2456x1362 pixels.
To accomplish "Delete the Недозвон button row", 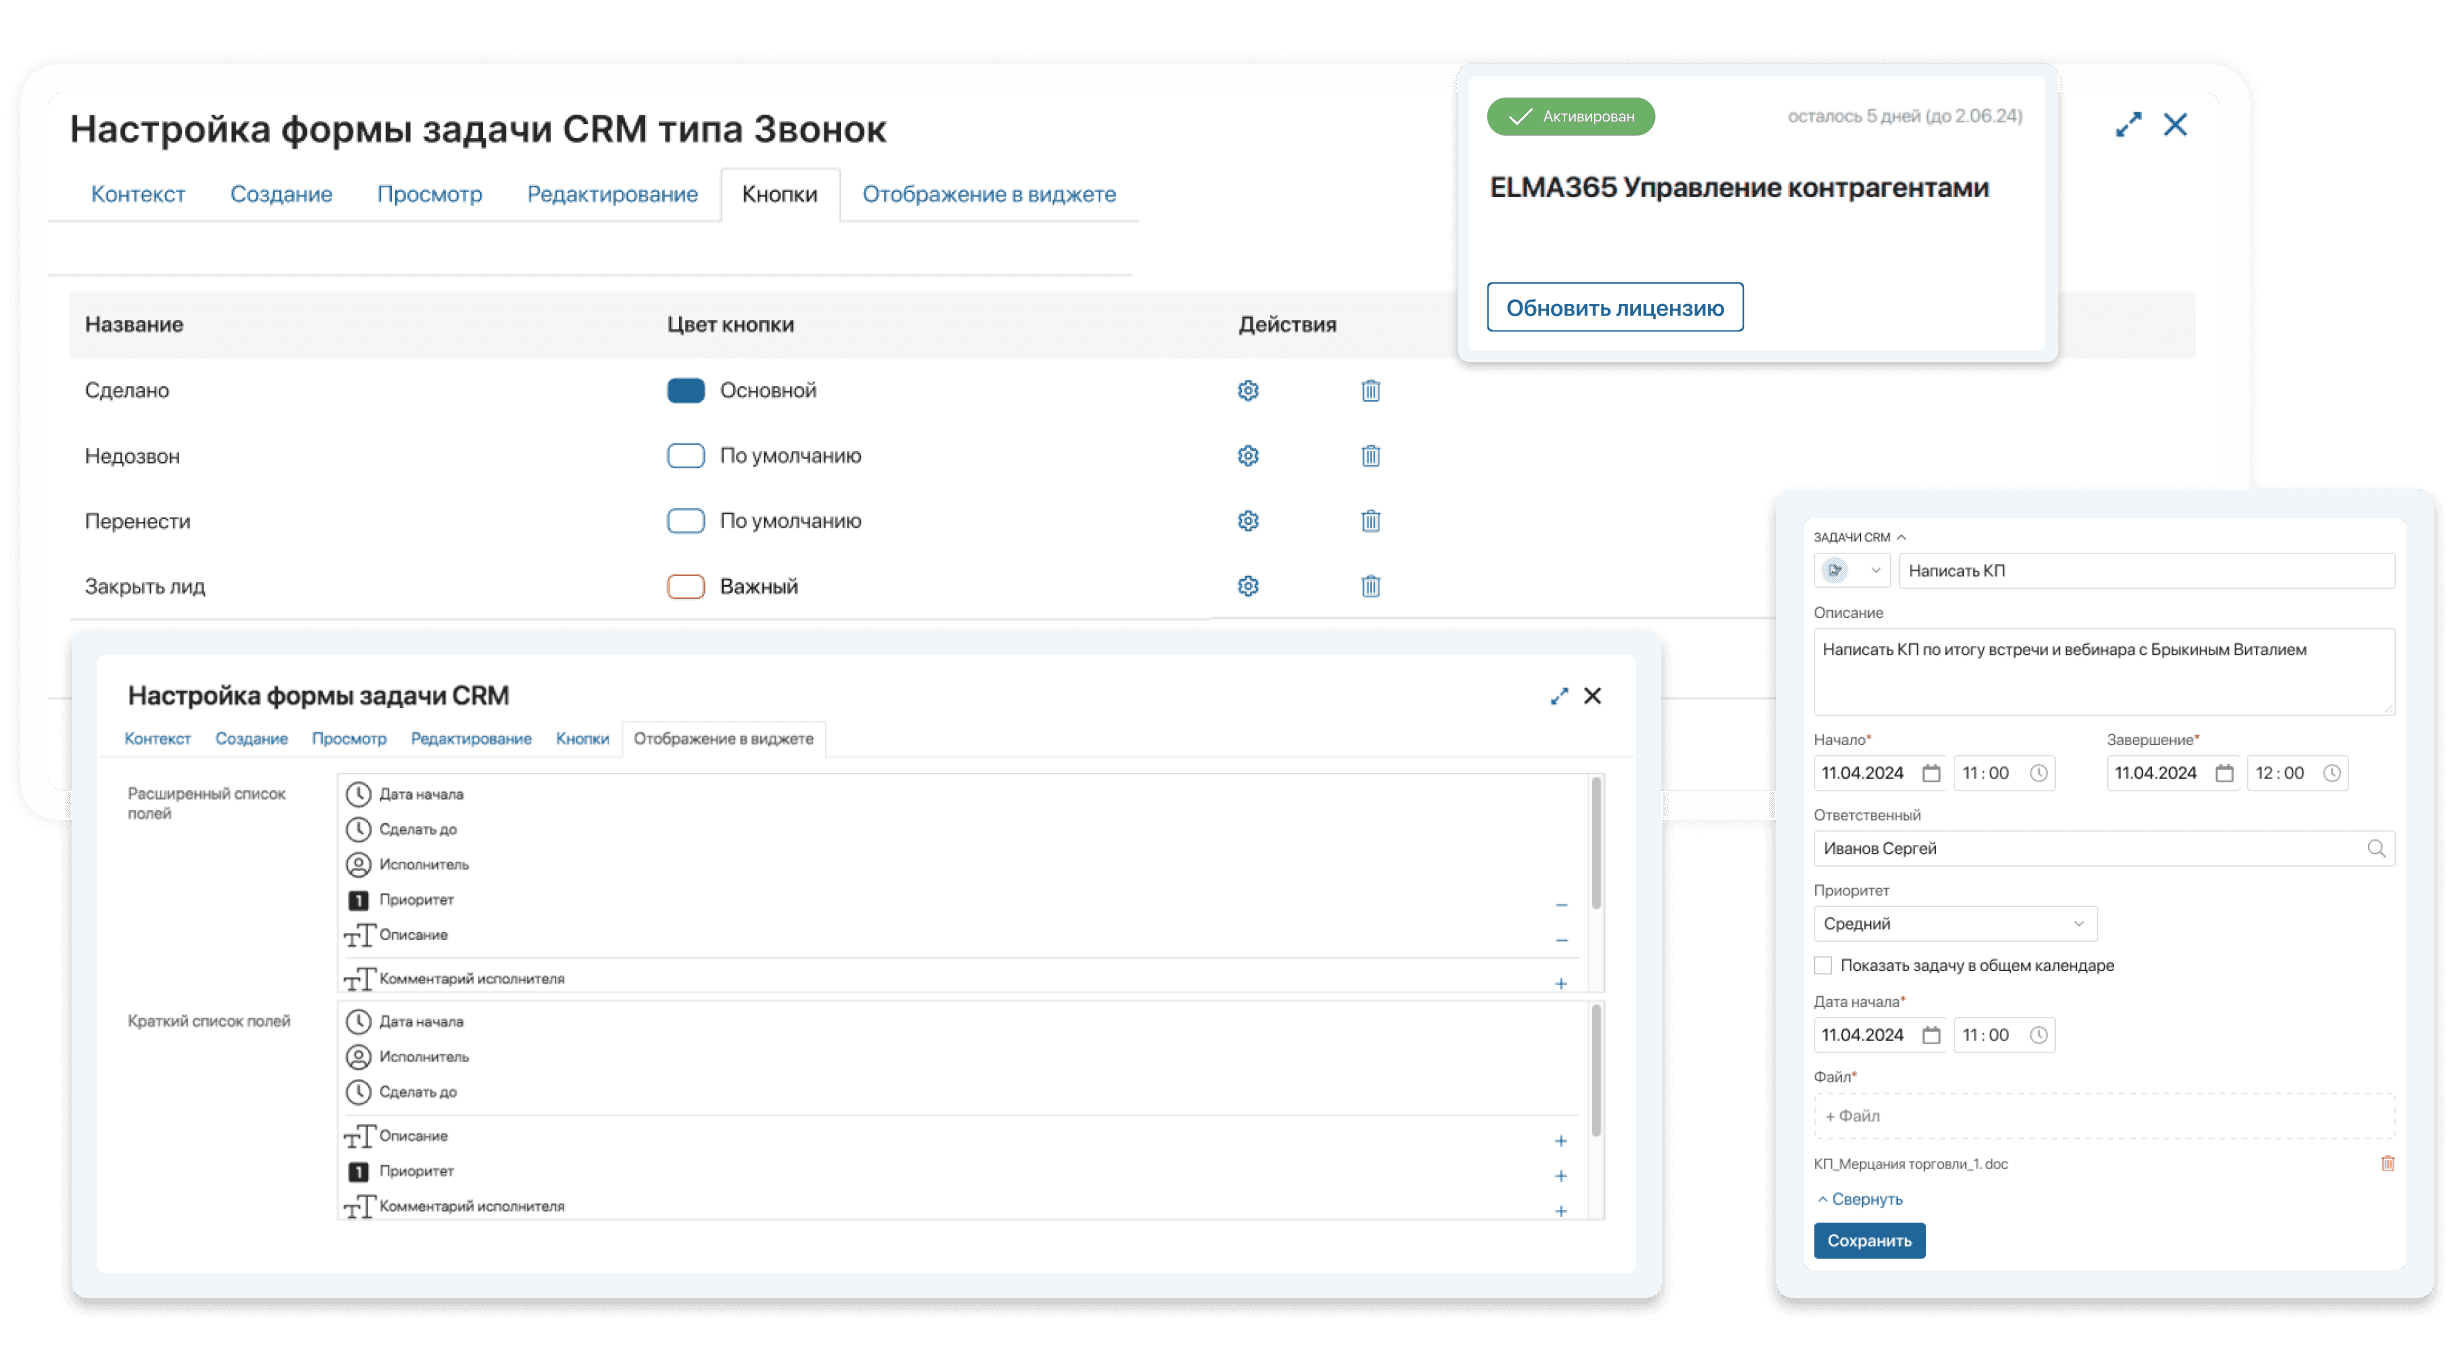I will [x=1370, y=456].
